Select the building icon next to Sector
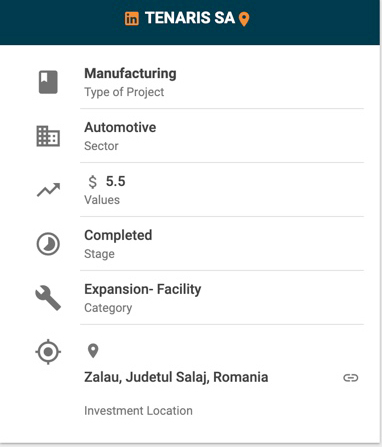This screenshot has height=447, width=382. pyautogui.click(x=48, y=136)
